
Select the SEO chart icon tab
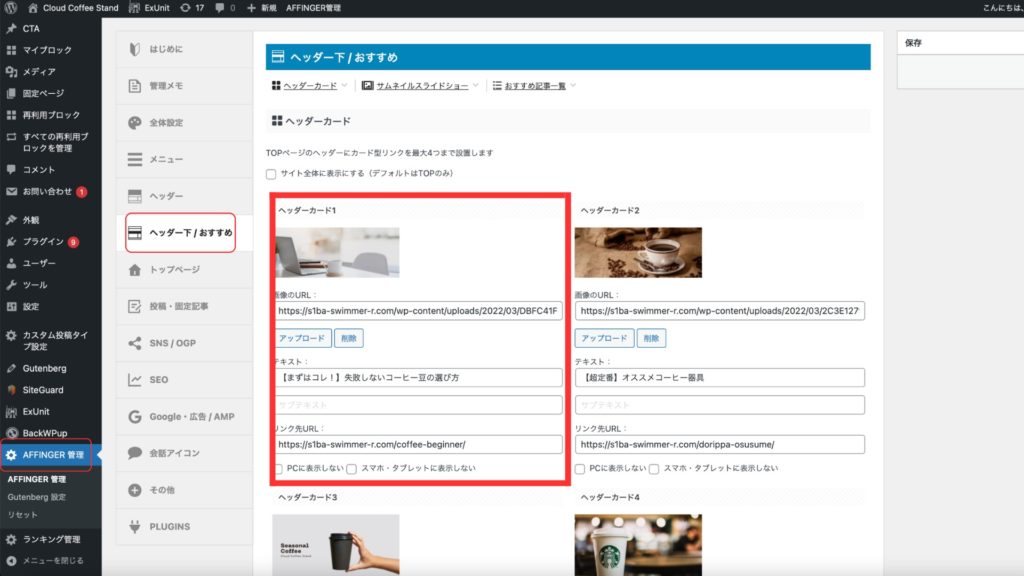(135, 380)
